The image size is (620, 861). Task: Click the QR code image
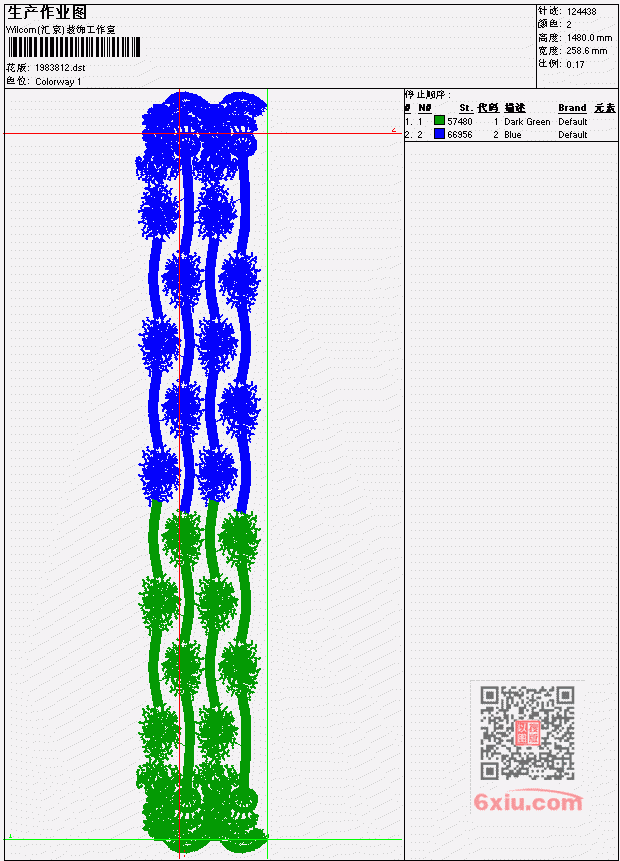[527, 733]
